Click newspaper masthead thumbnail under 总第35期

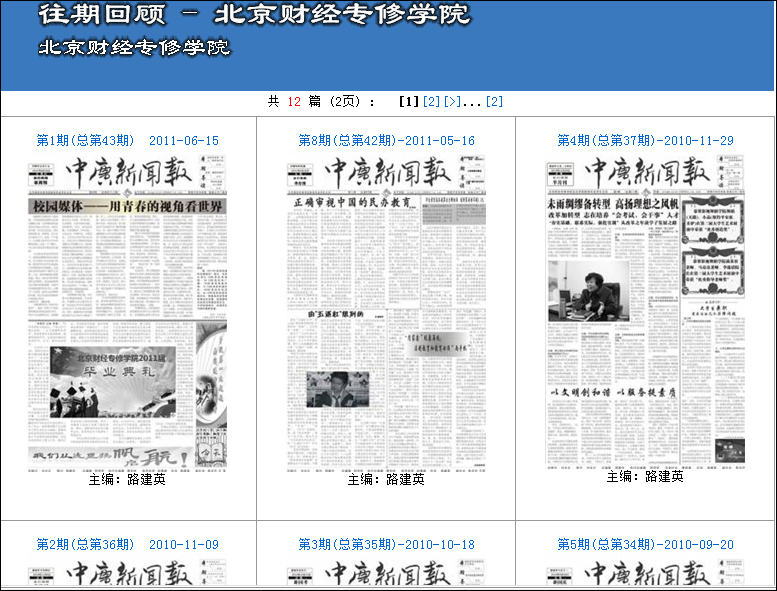click(x=386, y=573)
